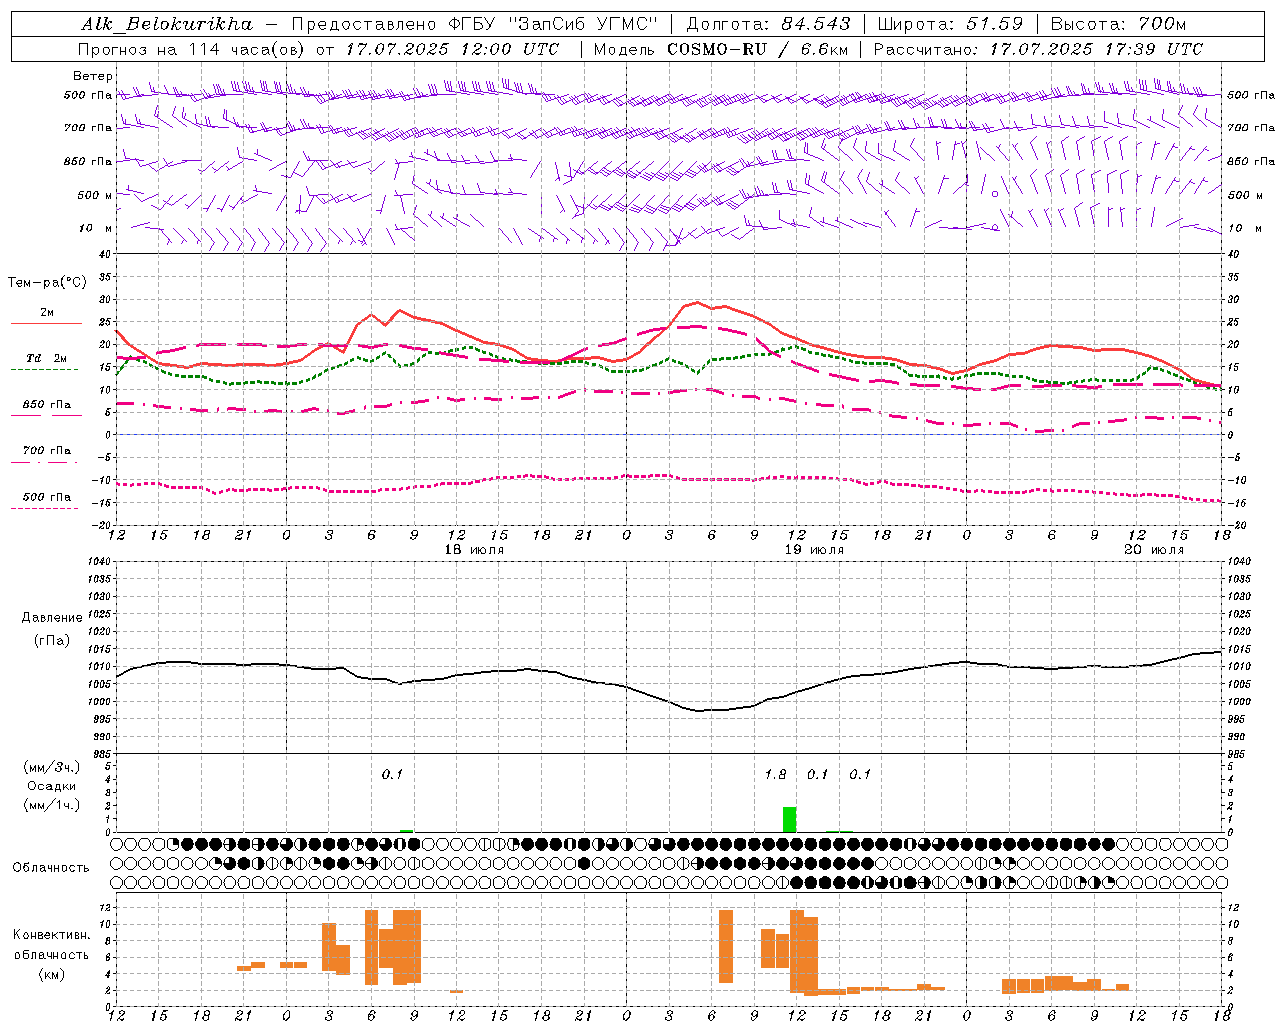Click 'Прогноз на 114 часа(ов)' forecast text
Image resolution: width=1280 pixels, height=1024 pixels.
[x=192, y=49]
